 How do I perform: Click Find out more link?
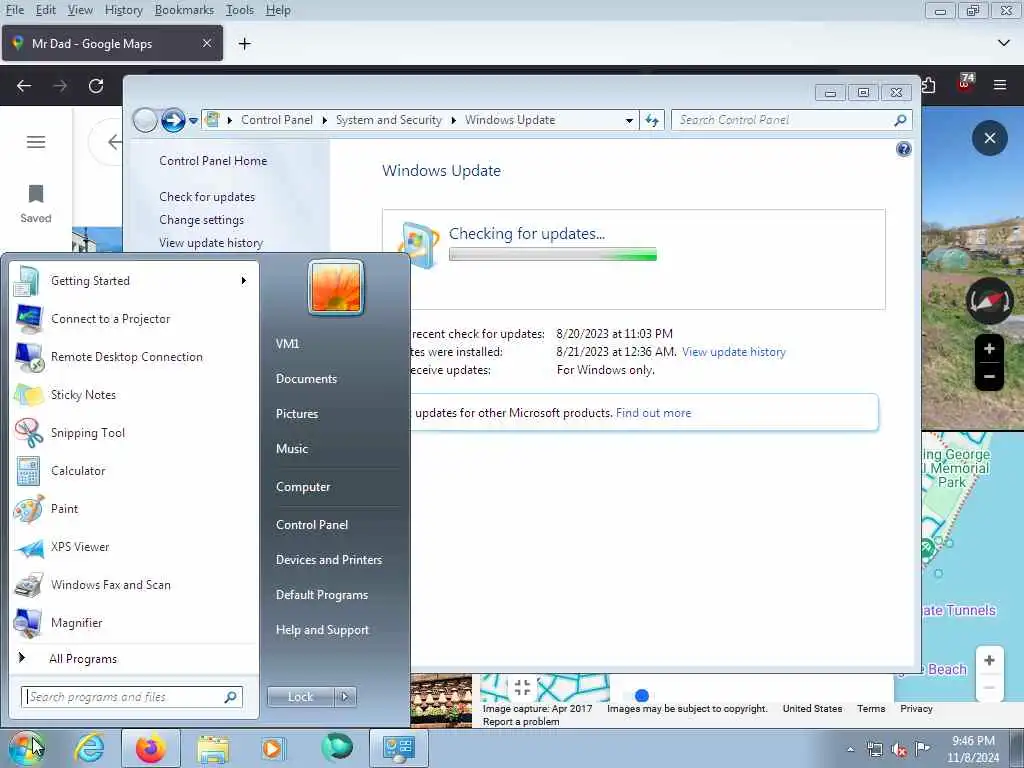653,413
